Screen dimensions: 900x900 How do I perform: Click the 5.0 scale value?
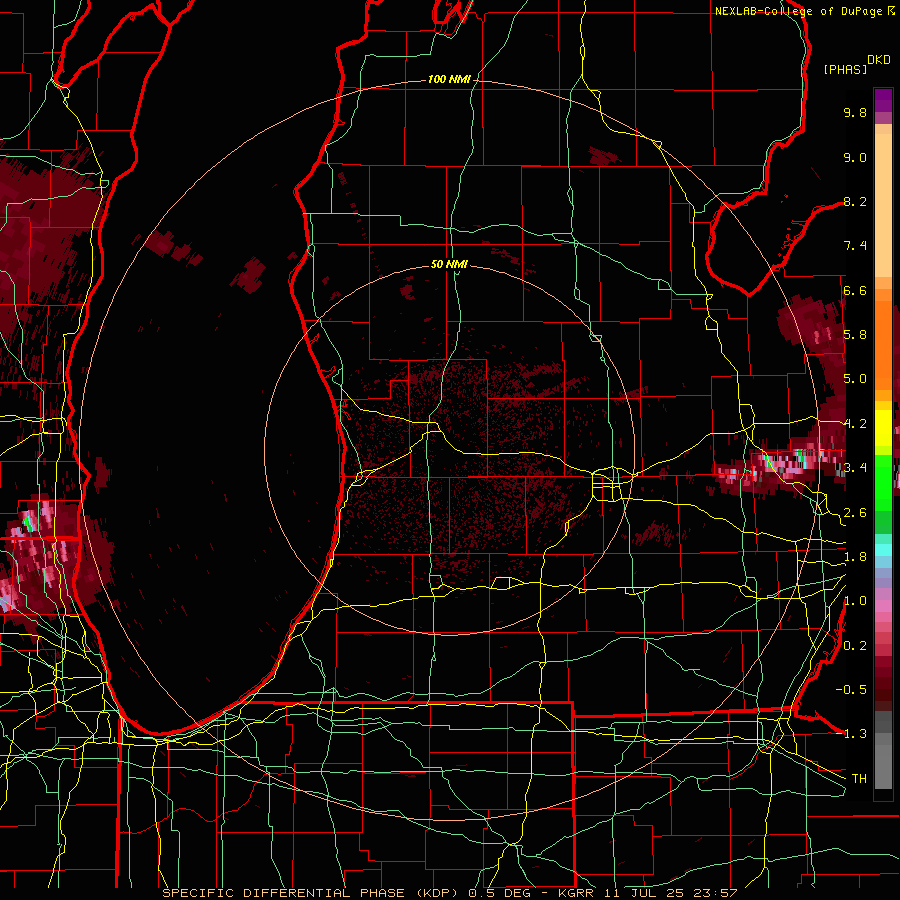click(x=855, y=379)
